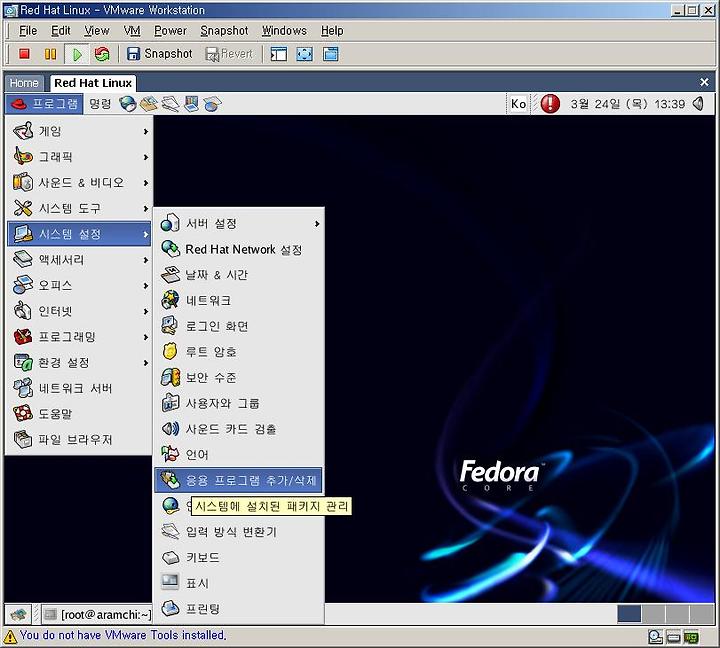The image size is (720, 648).
Task: Open the Power menu
Action: point(170,31)
